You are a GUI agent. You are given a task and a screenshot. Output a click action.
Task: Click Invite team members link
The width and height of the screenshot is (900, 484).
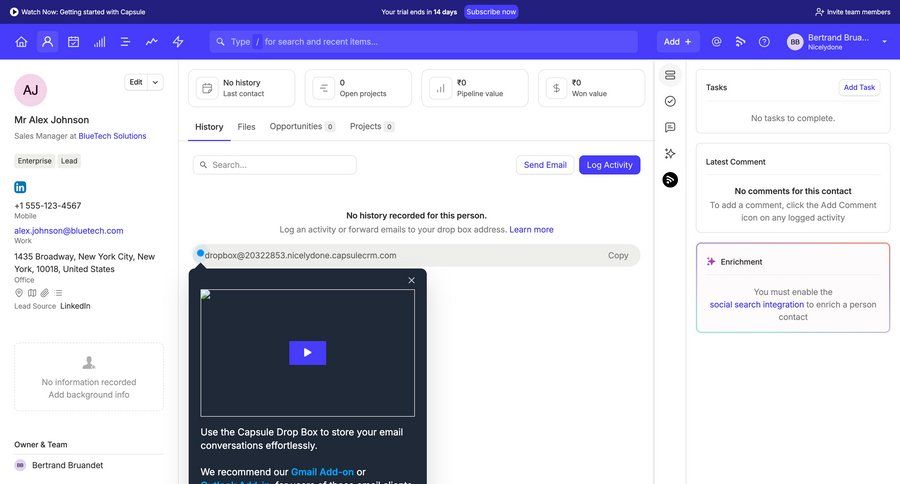click(853, 12)
